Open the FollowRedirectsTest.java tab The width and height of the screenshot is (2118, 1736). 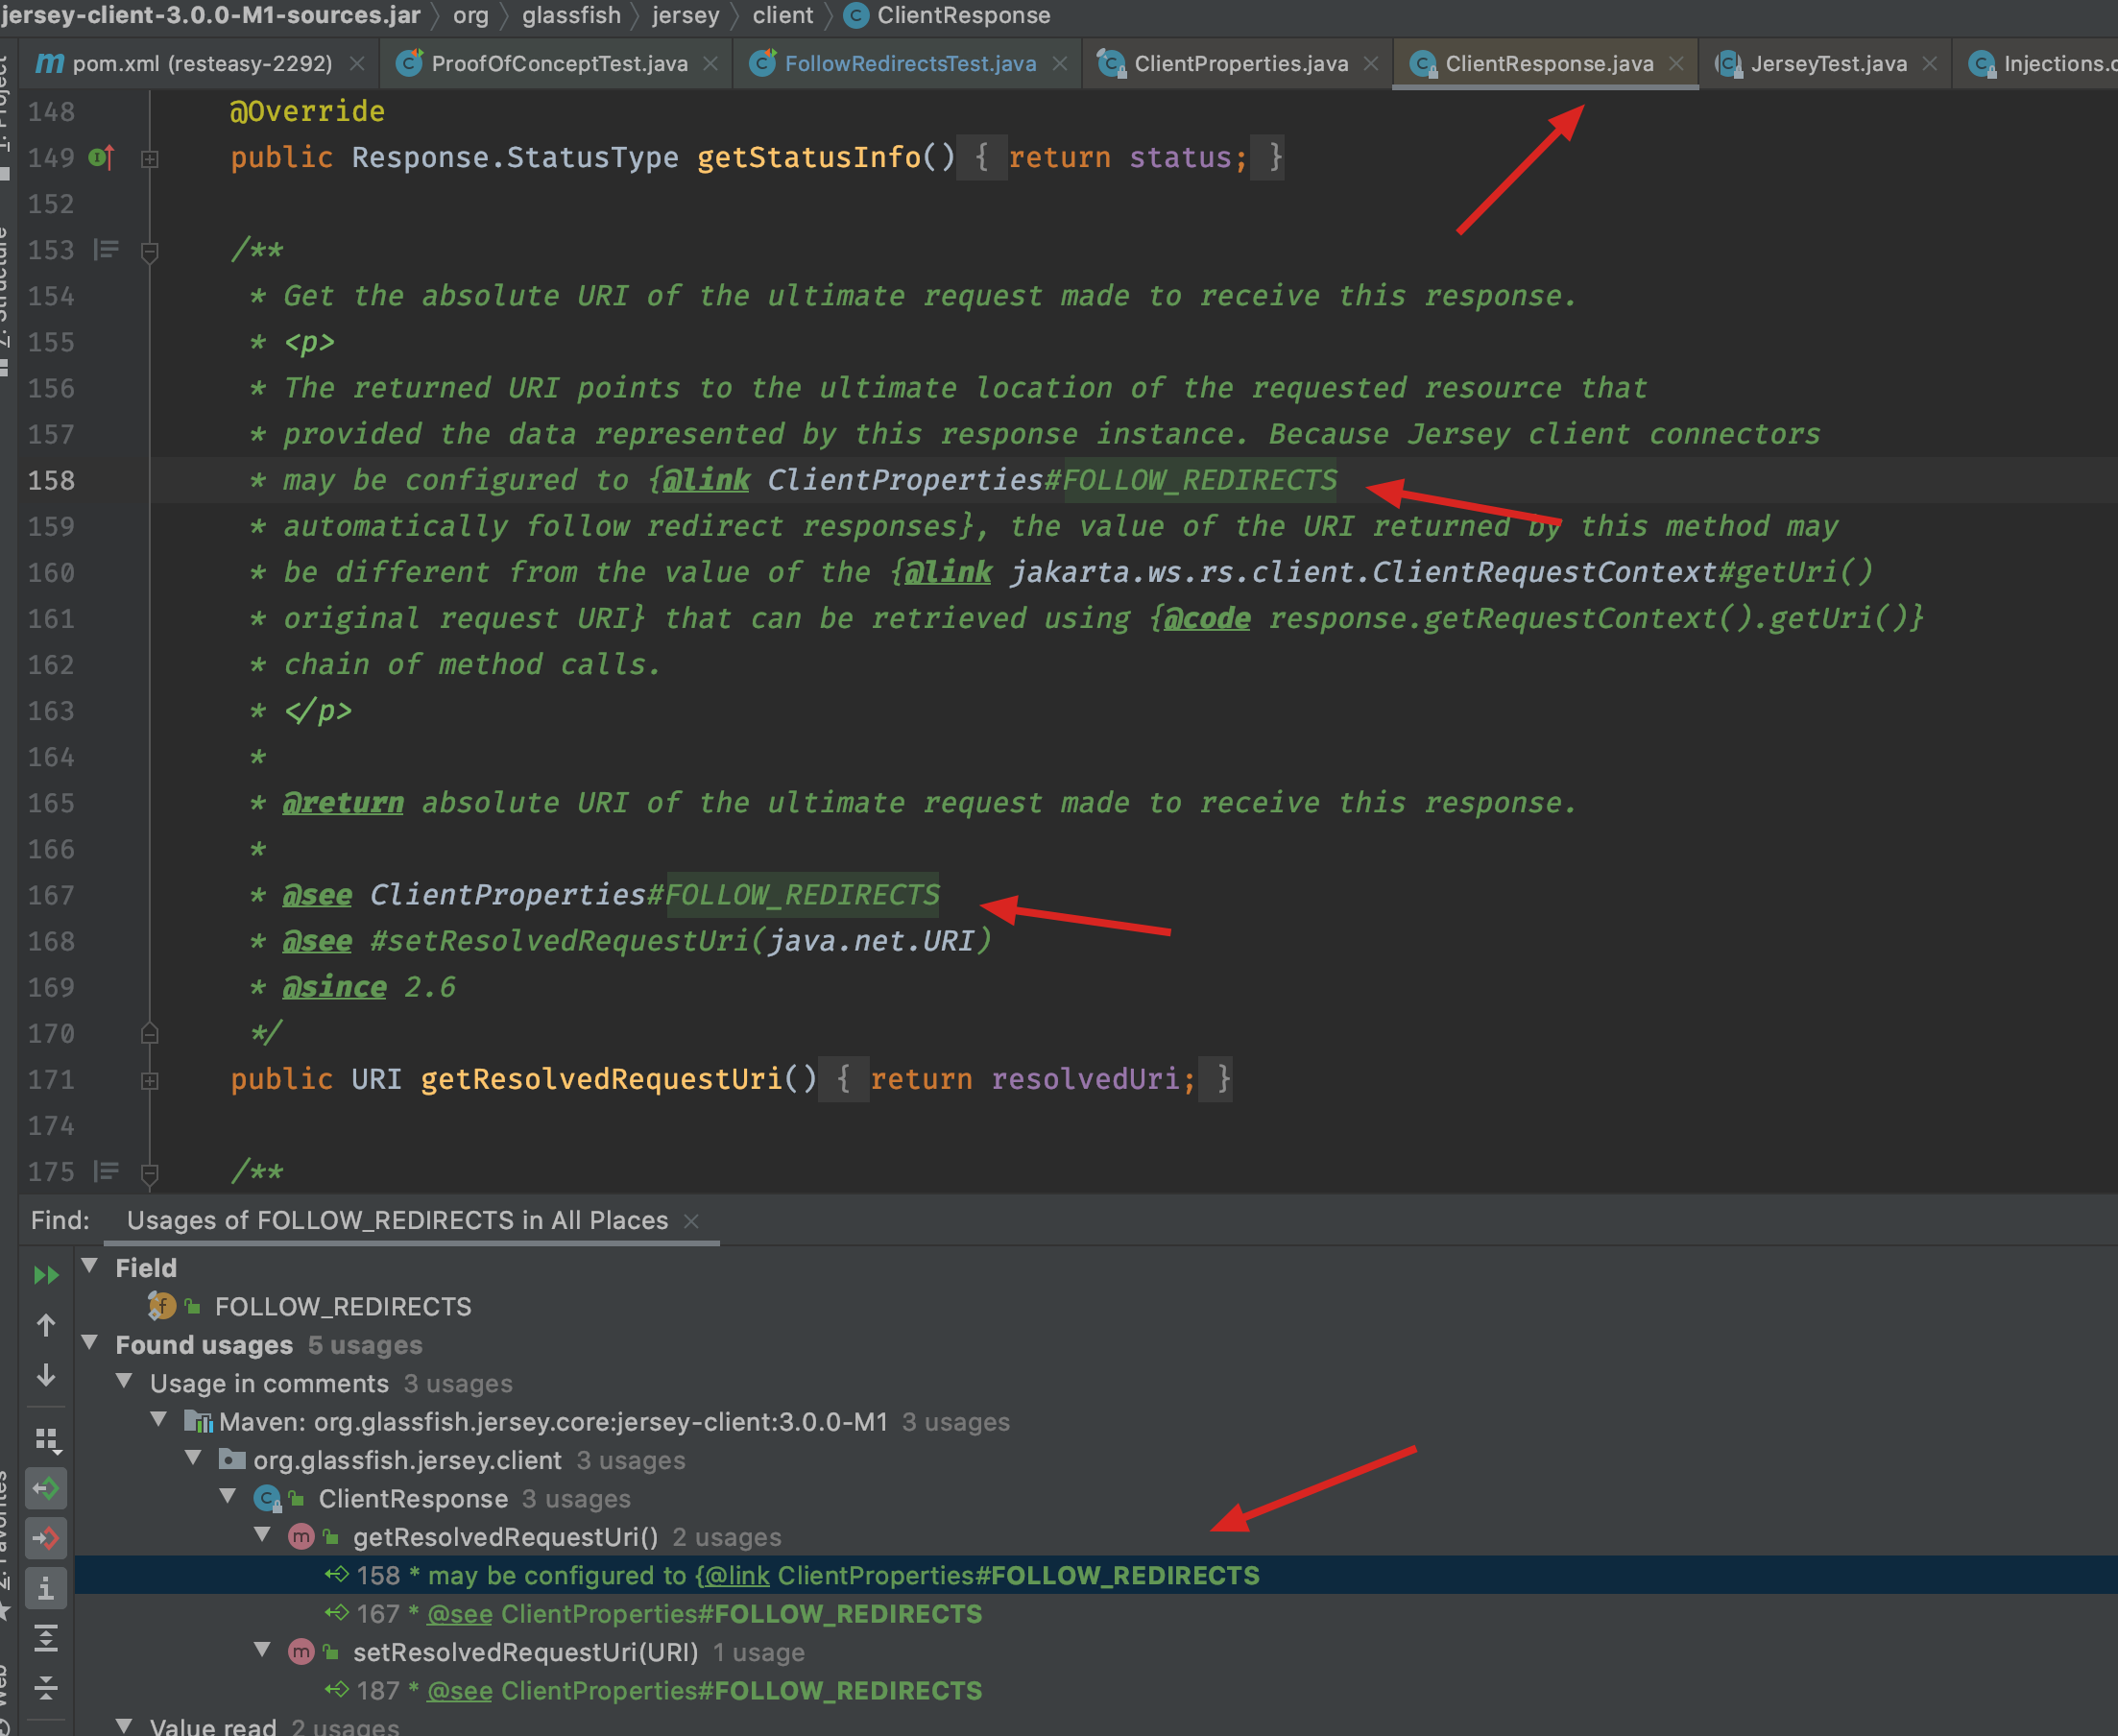pos(909,64)
